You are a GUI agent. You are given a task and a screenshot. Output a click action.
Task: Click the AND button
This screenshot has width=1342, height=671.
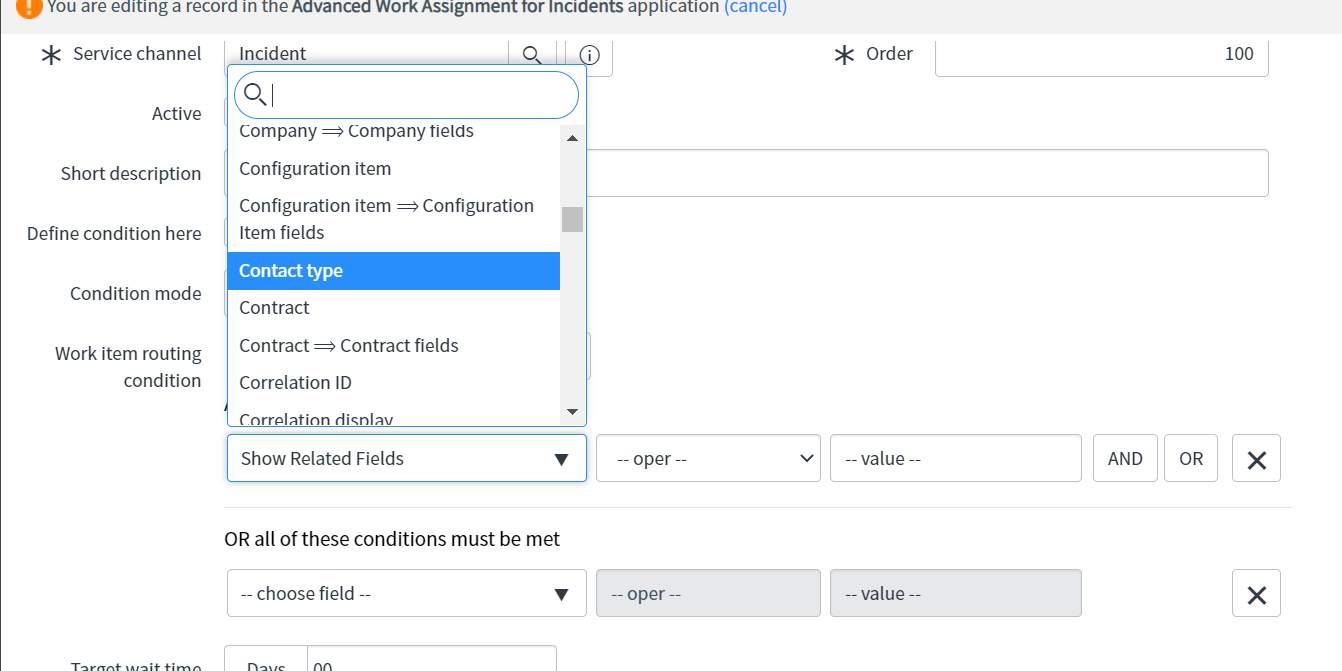[x=1125, y=459]
